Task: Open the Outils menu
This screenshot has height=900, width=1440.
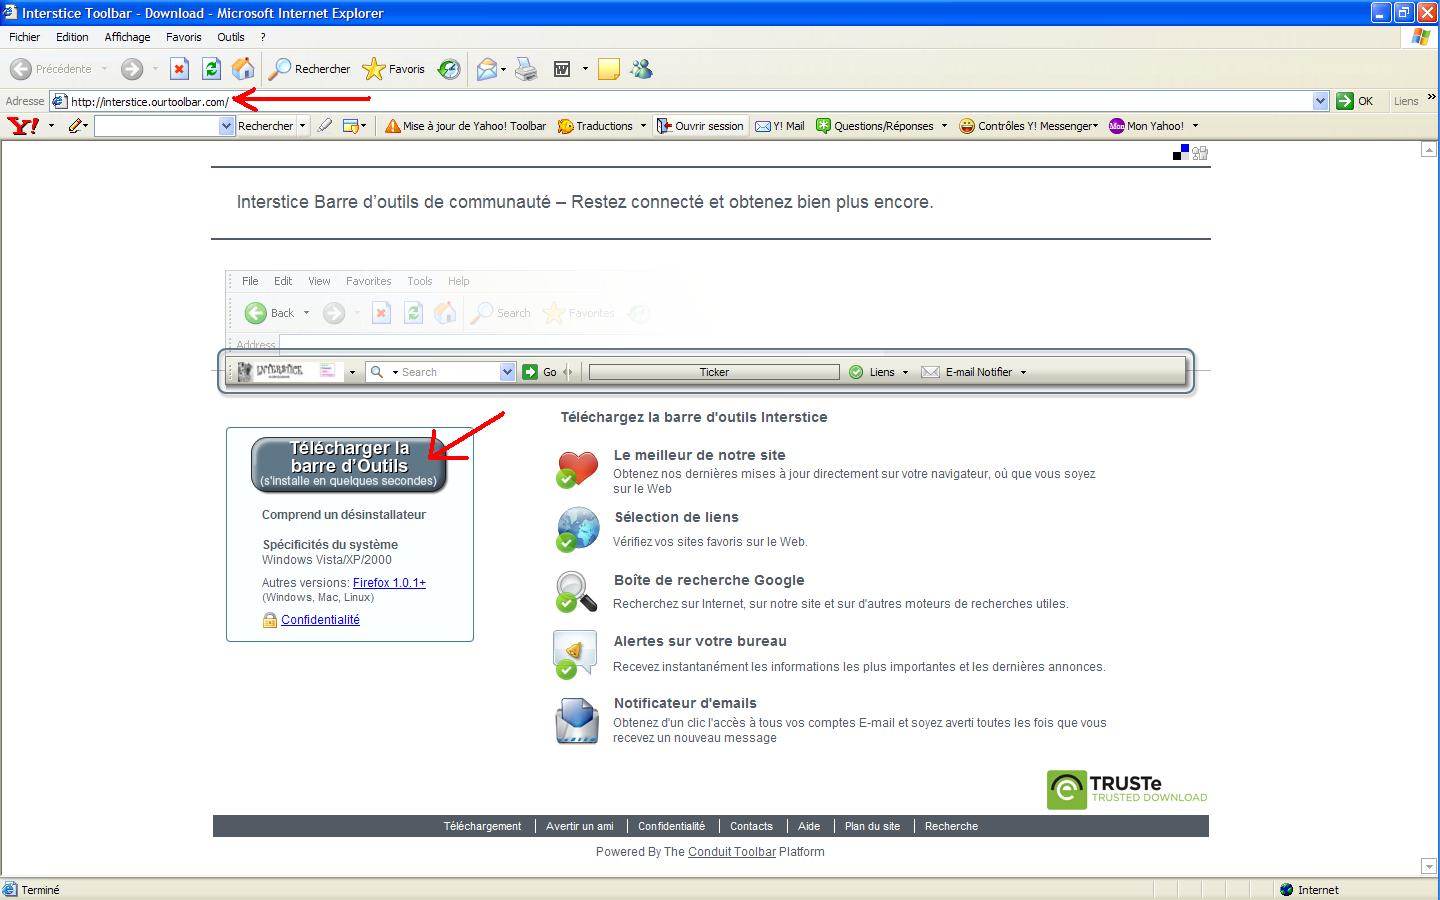Action: tap(231, 37)
